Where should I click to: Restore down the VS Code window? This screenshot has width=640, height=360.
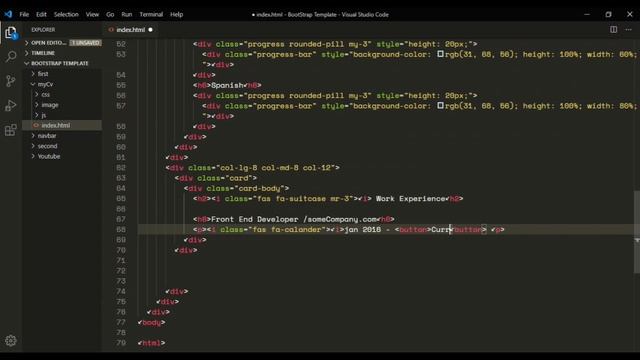pos(609,14)
